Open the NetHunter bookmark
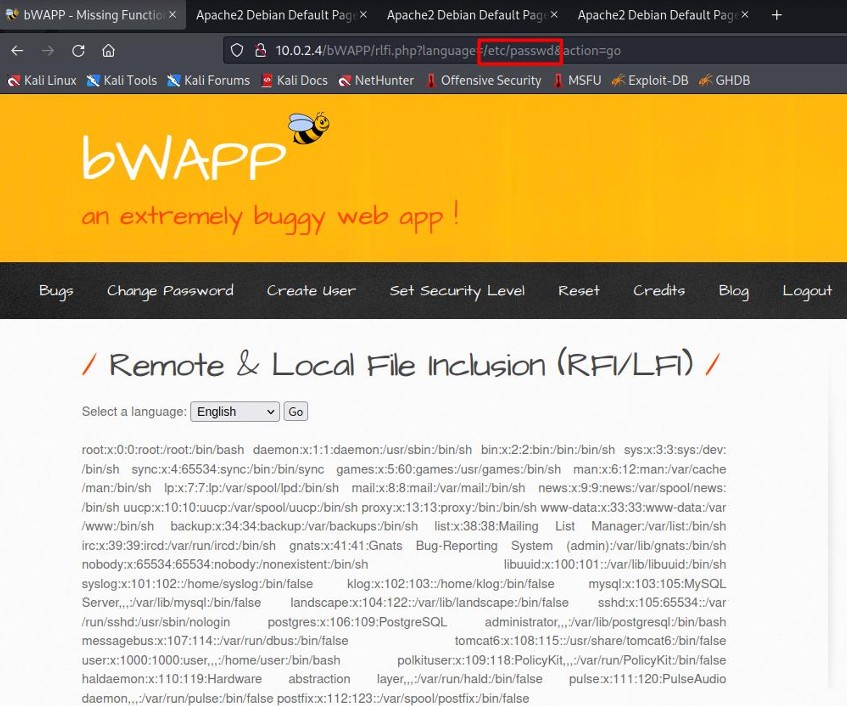The image size is (847, 706). point(376,80)
